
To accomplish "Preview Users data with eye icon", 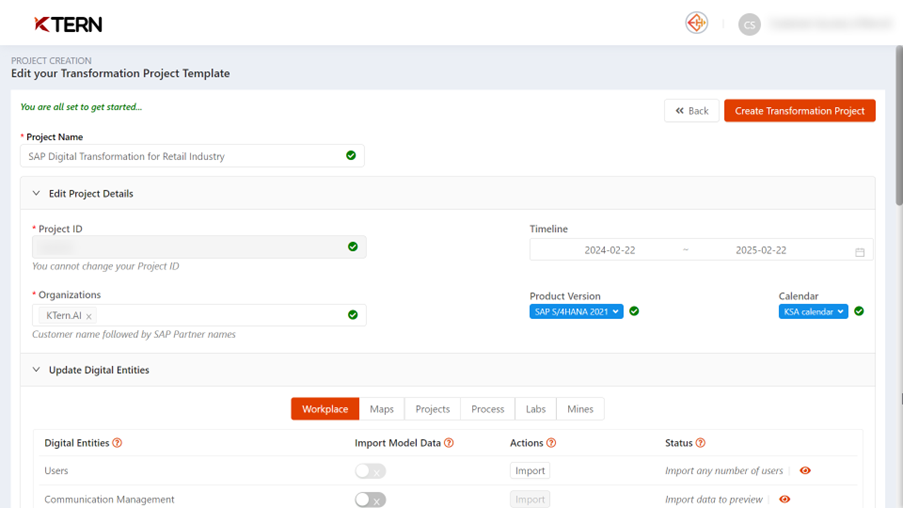I will click(x=805, y=471).
